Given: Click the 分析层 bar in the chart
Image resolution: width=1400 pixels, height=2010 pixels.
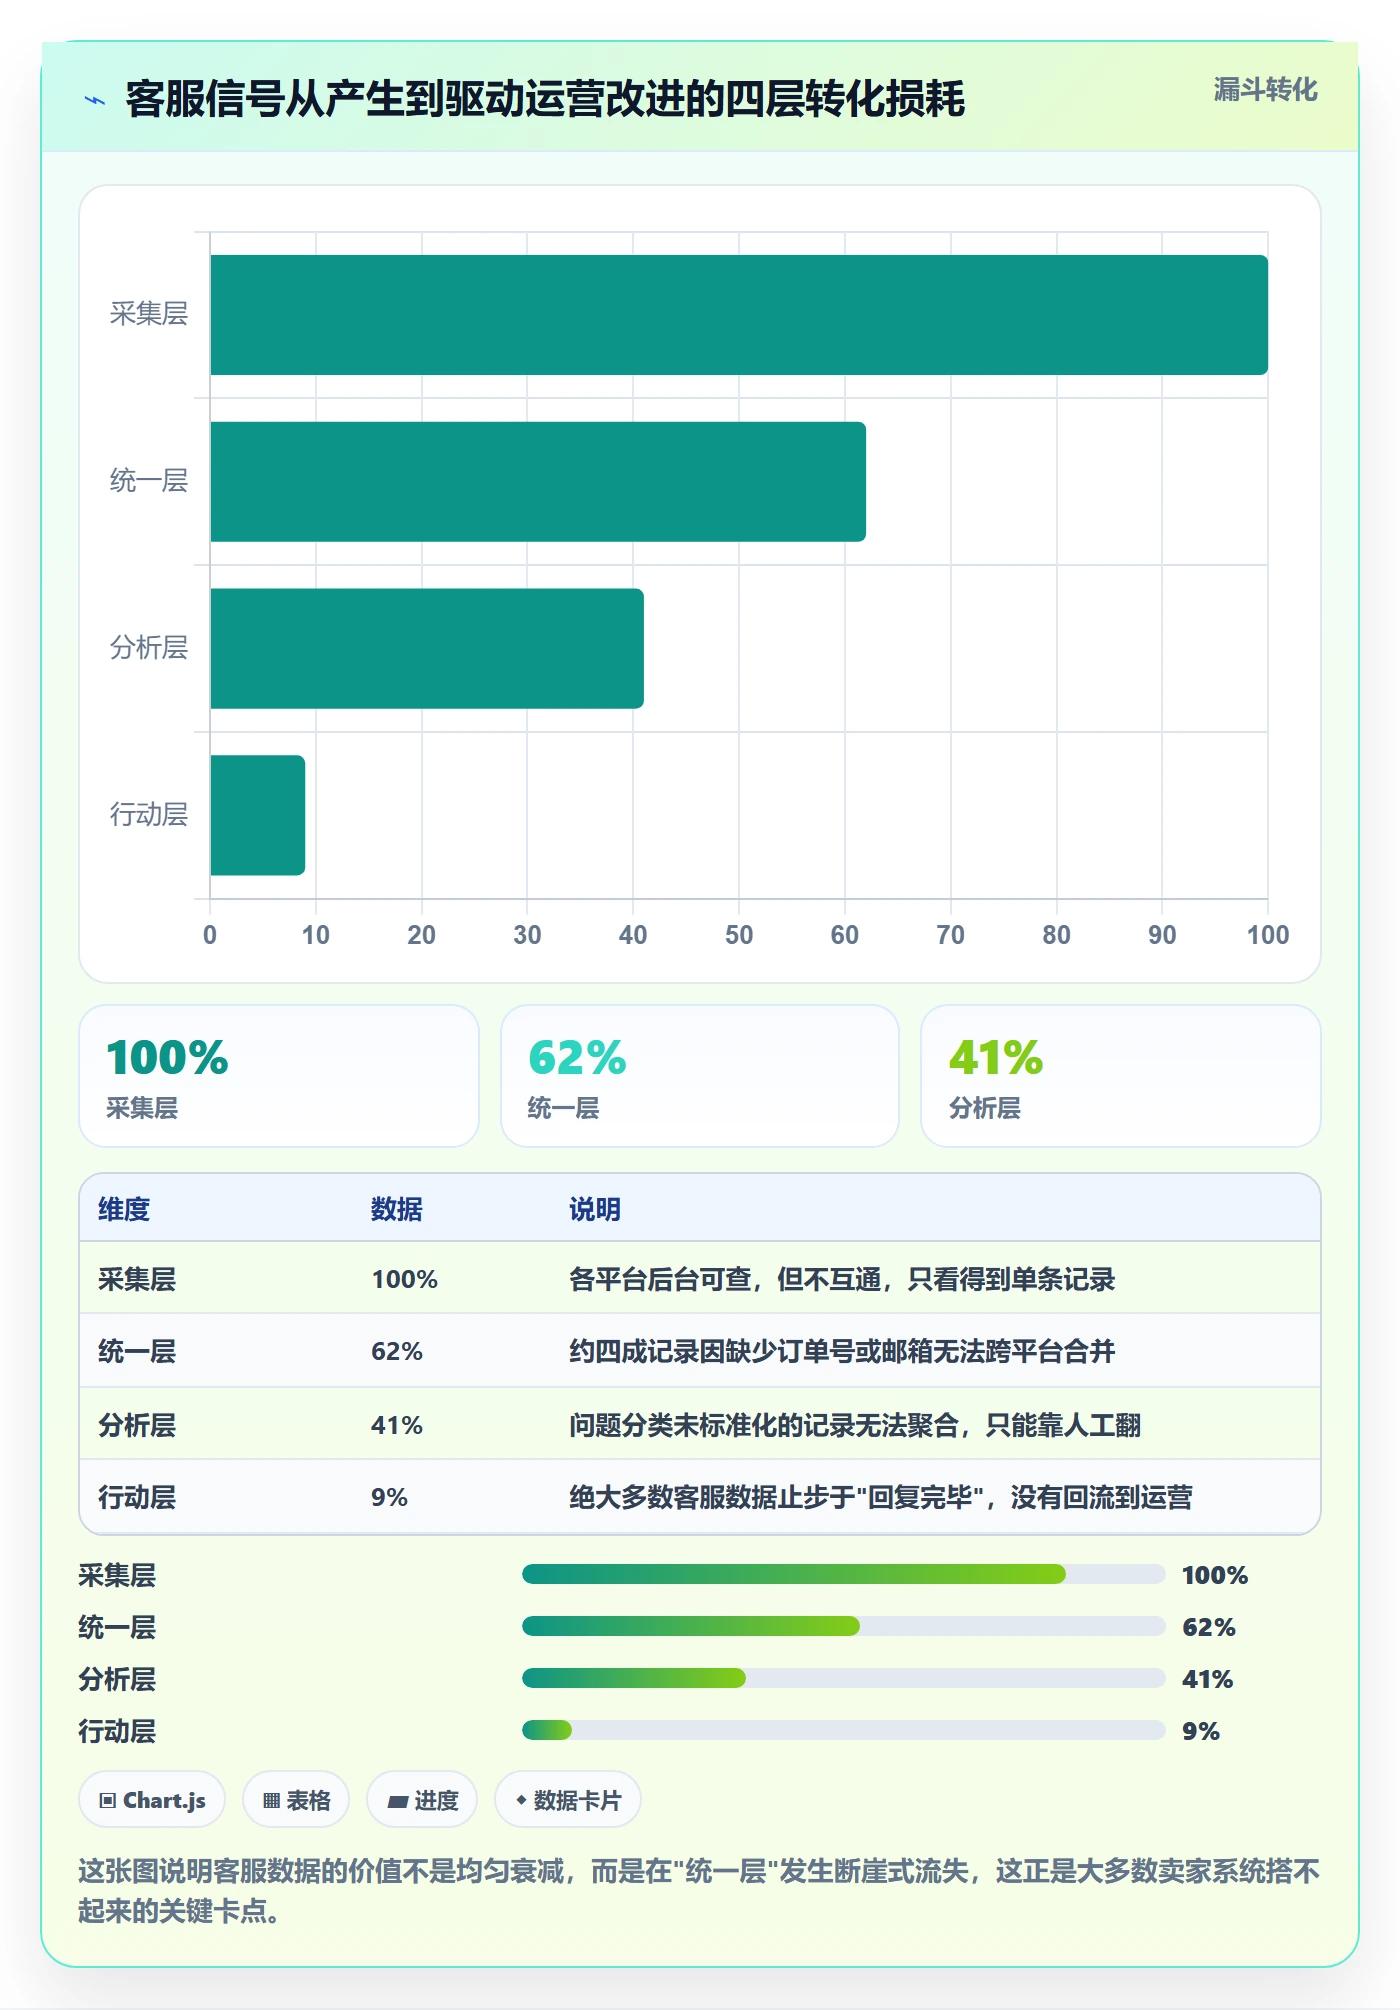Looking at the screenshot, I should [427, 648].
